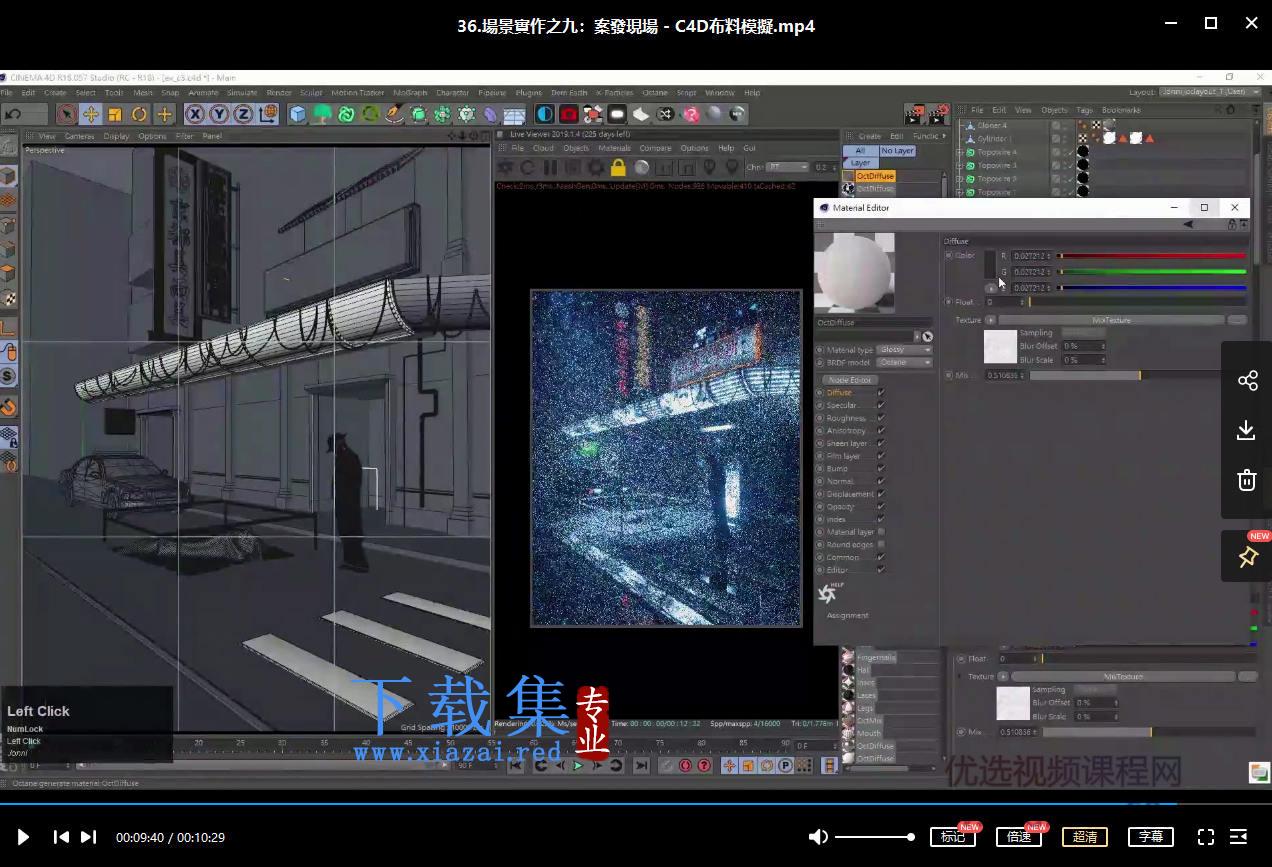1272x867 pixels.
Task: Click the Texture arrow button beside MixTexture
Action: pyautogui.click(x=990, y=320)
